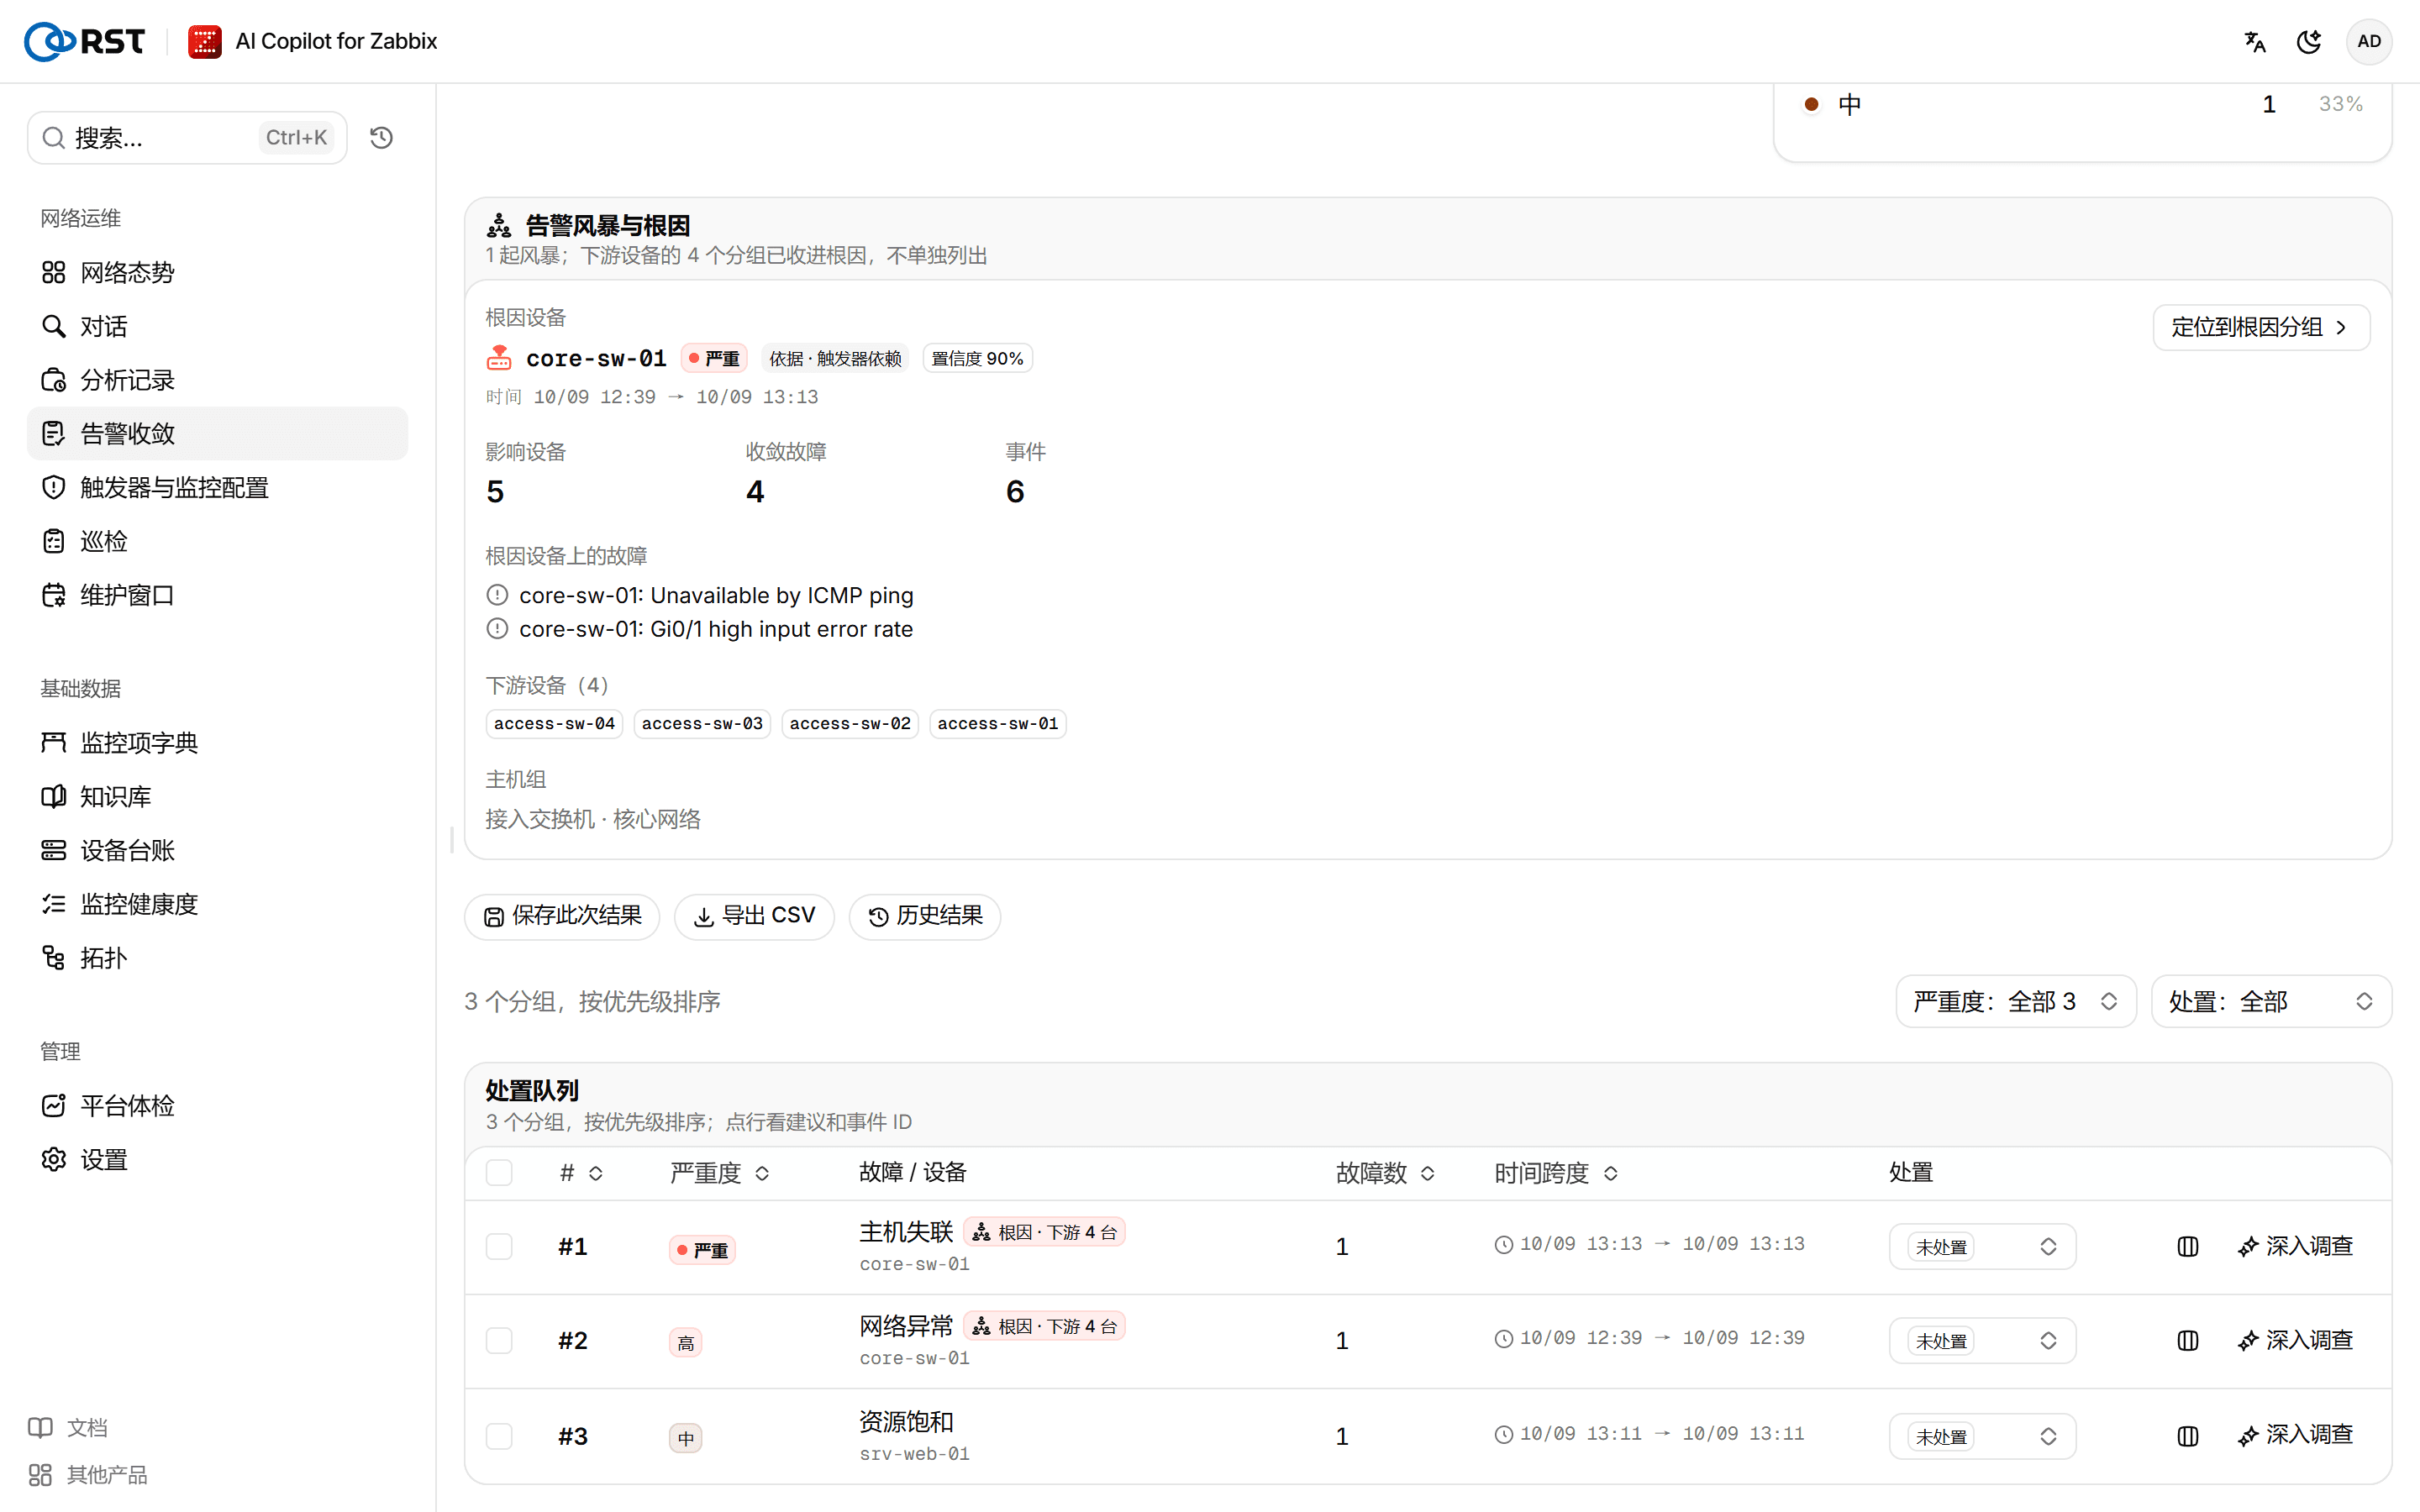
Task: Open 拓扑 sidebar item
Action: pos(217,958)
